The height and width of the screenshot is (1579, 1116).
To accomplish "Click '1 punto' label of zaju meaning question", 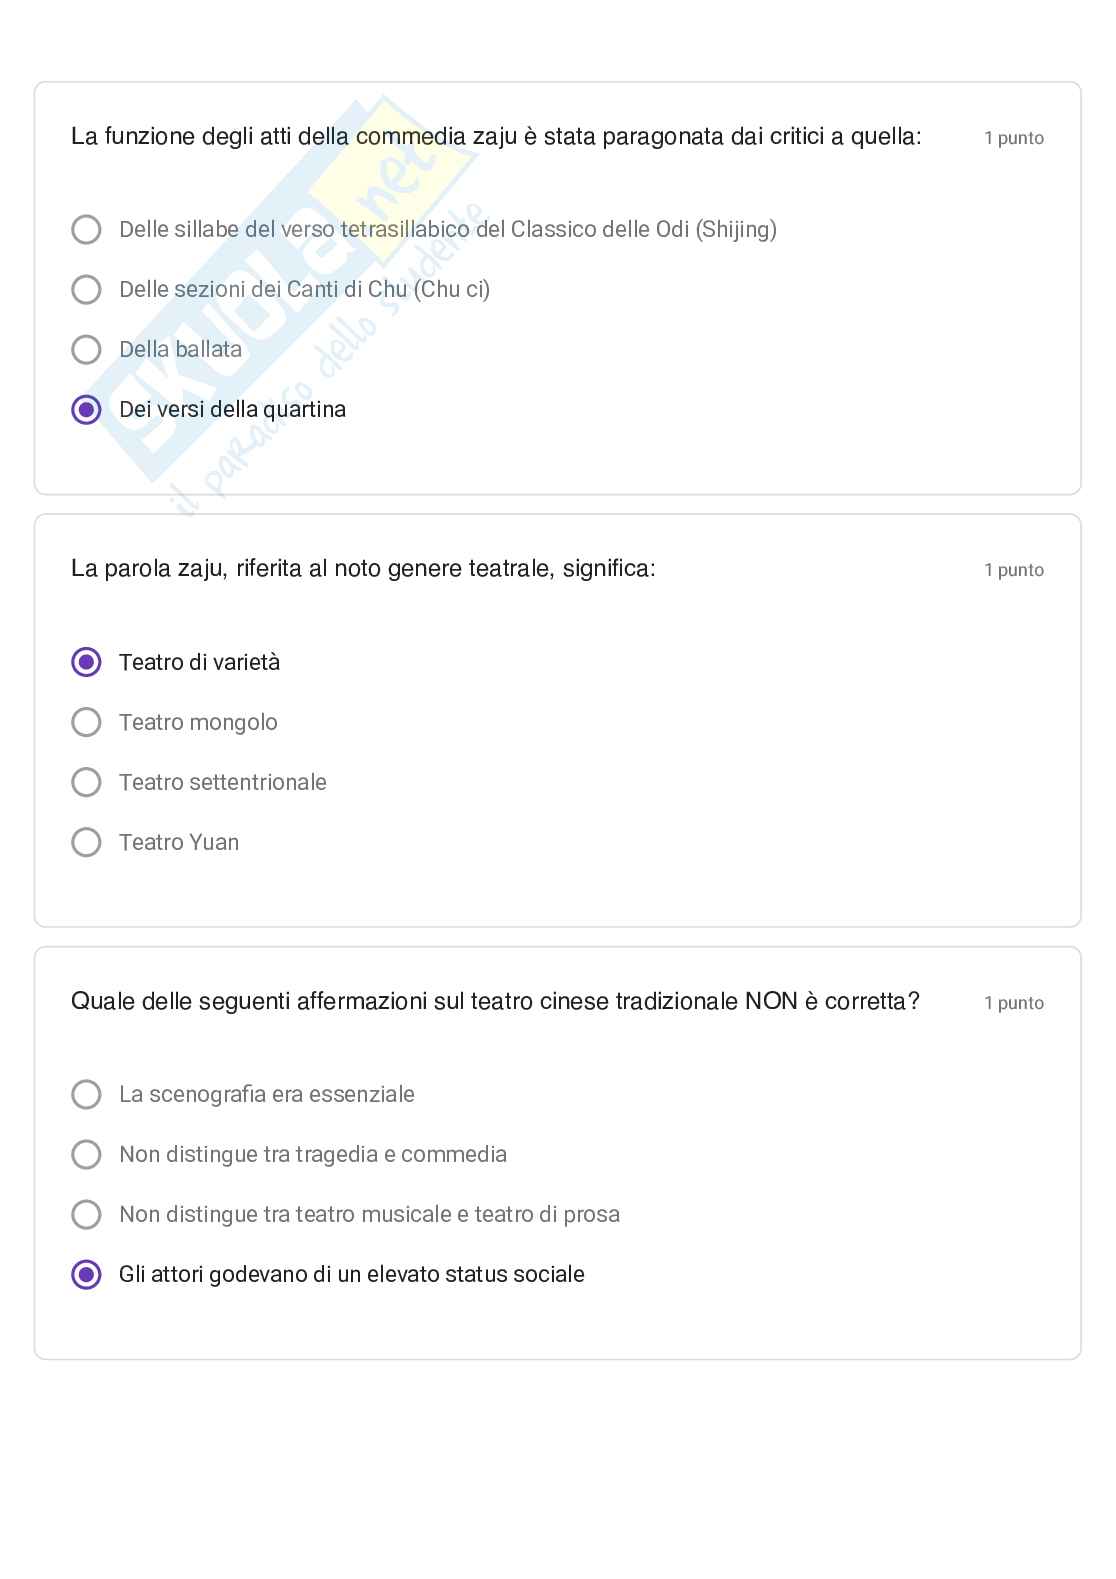I will (1013, 570).
